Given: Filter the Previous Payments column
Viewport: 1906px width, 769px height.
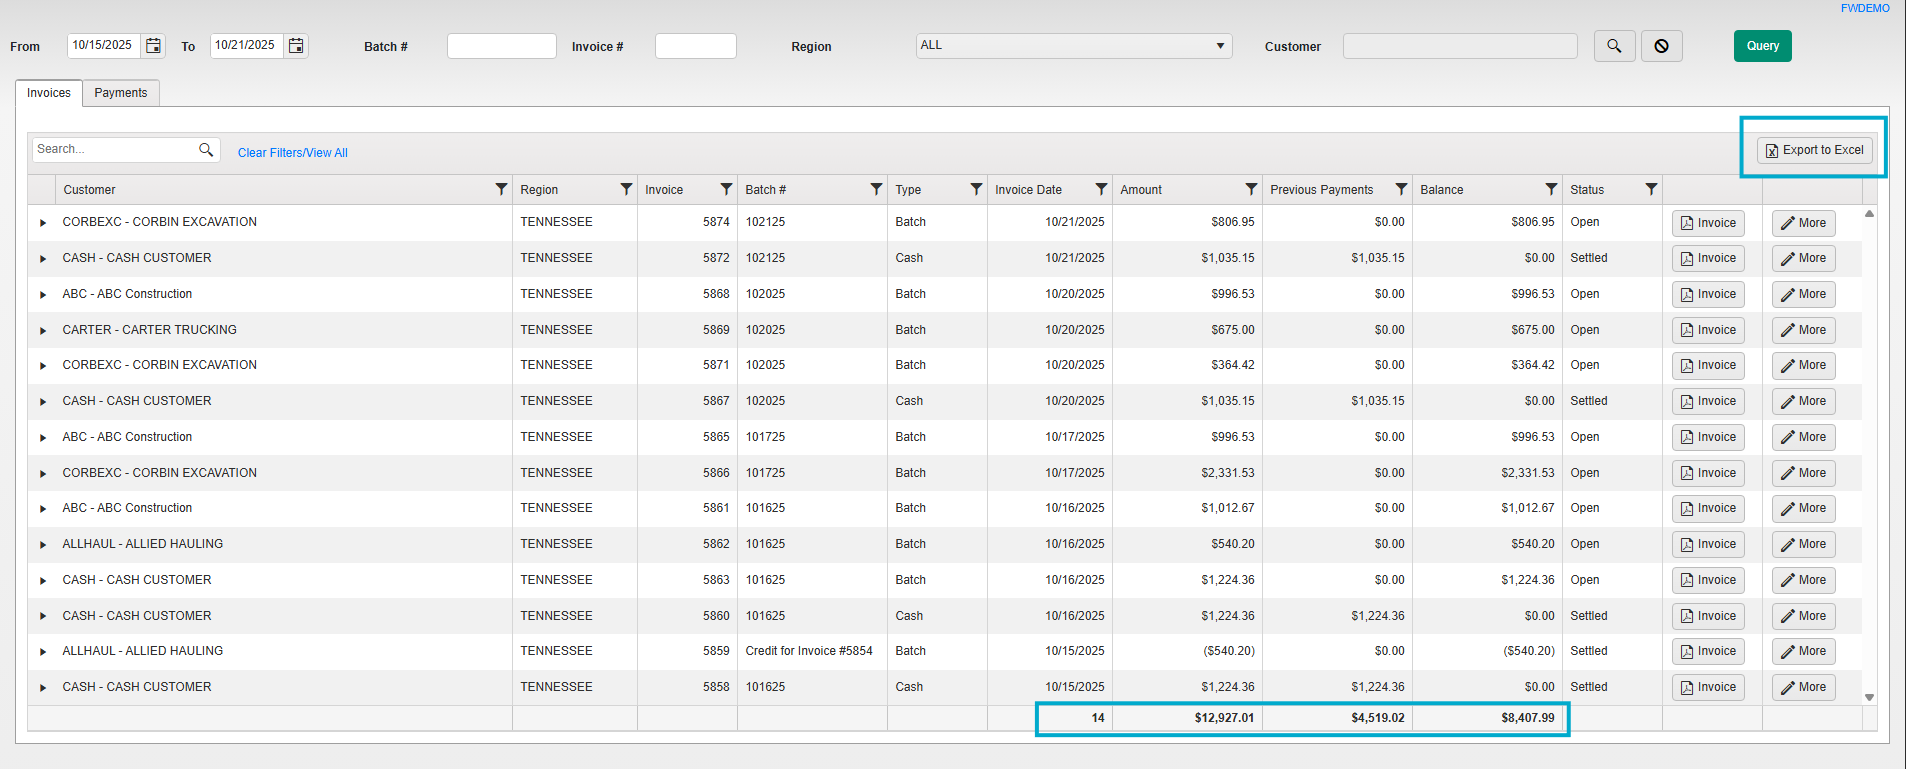Looking at the screenshot, I should coord(1401,189).
